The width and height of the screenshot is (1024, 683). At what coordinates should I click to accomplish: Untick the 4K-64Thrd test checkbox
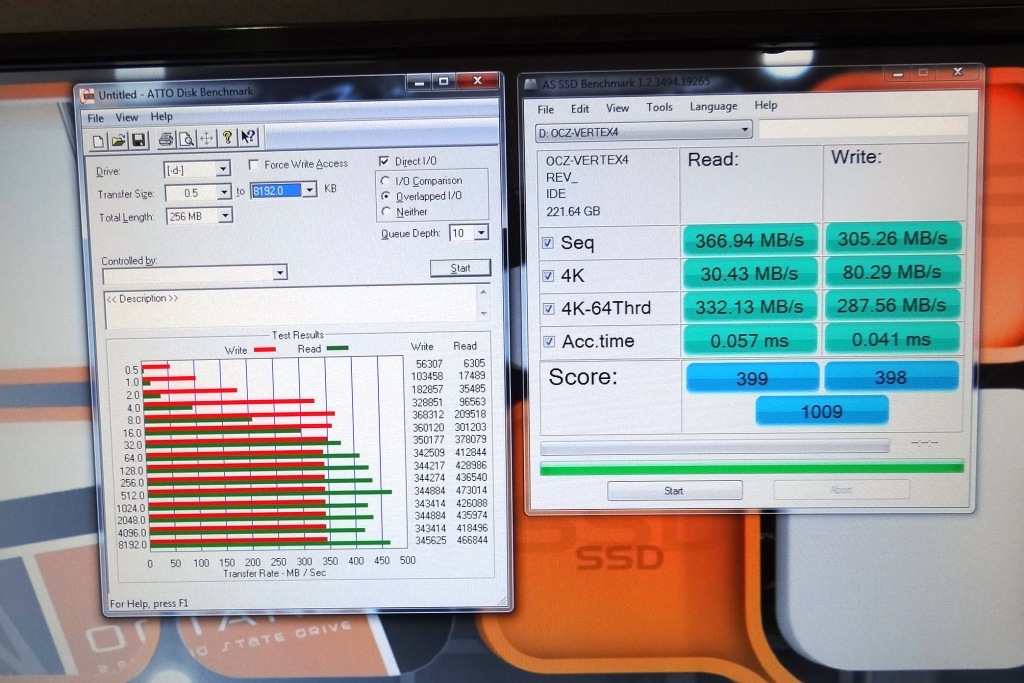click(x=547, y=308)
